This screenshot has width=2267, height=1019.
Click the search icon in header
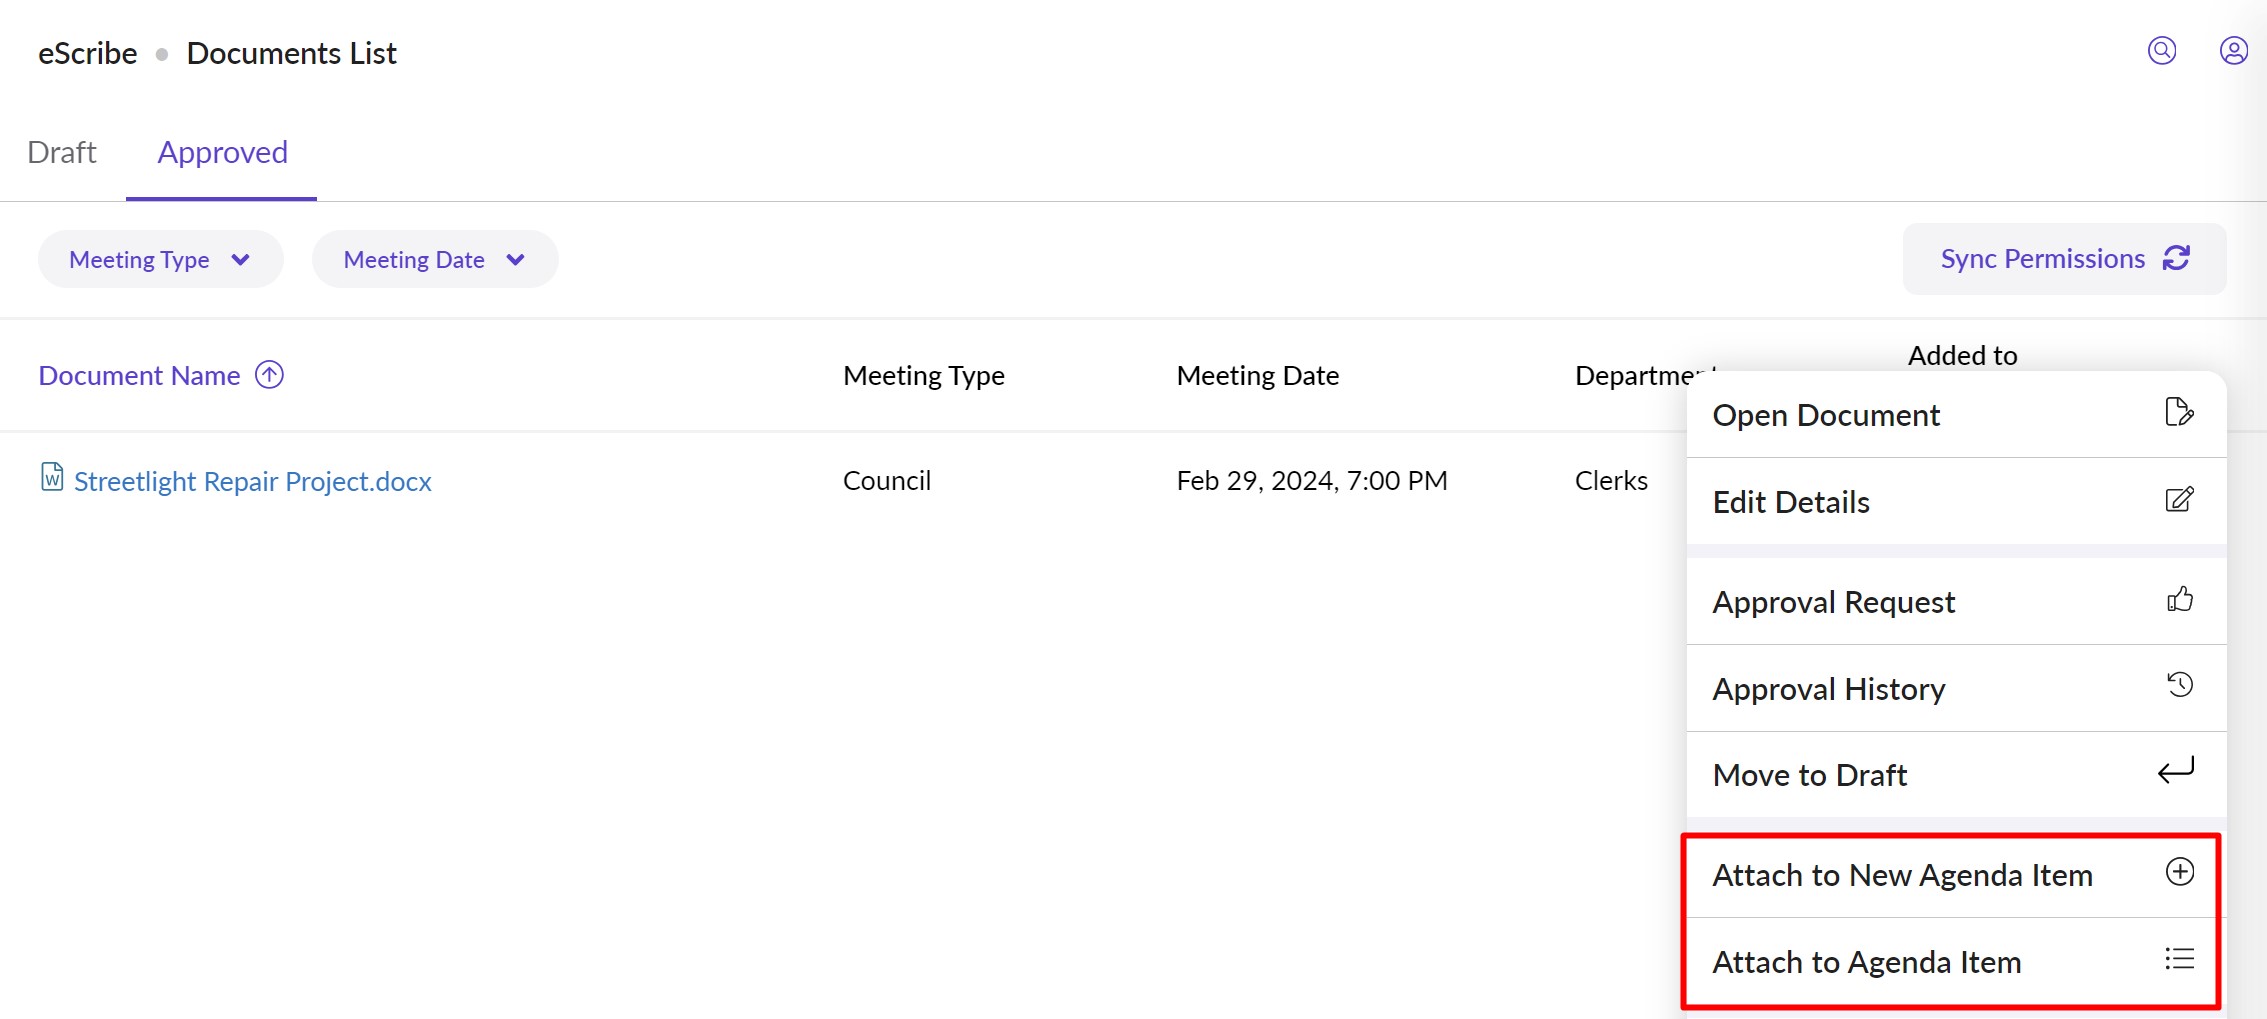pos(2161,51)
